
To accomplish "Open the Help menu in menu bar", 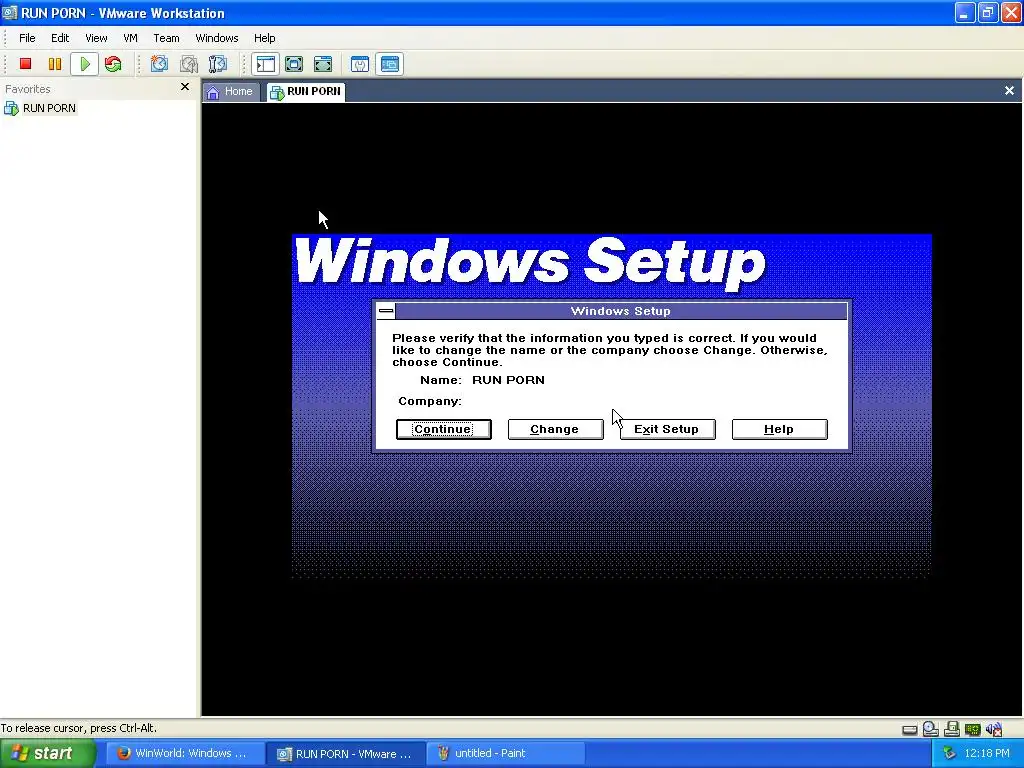I will pos(264,38).
